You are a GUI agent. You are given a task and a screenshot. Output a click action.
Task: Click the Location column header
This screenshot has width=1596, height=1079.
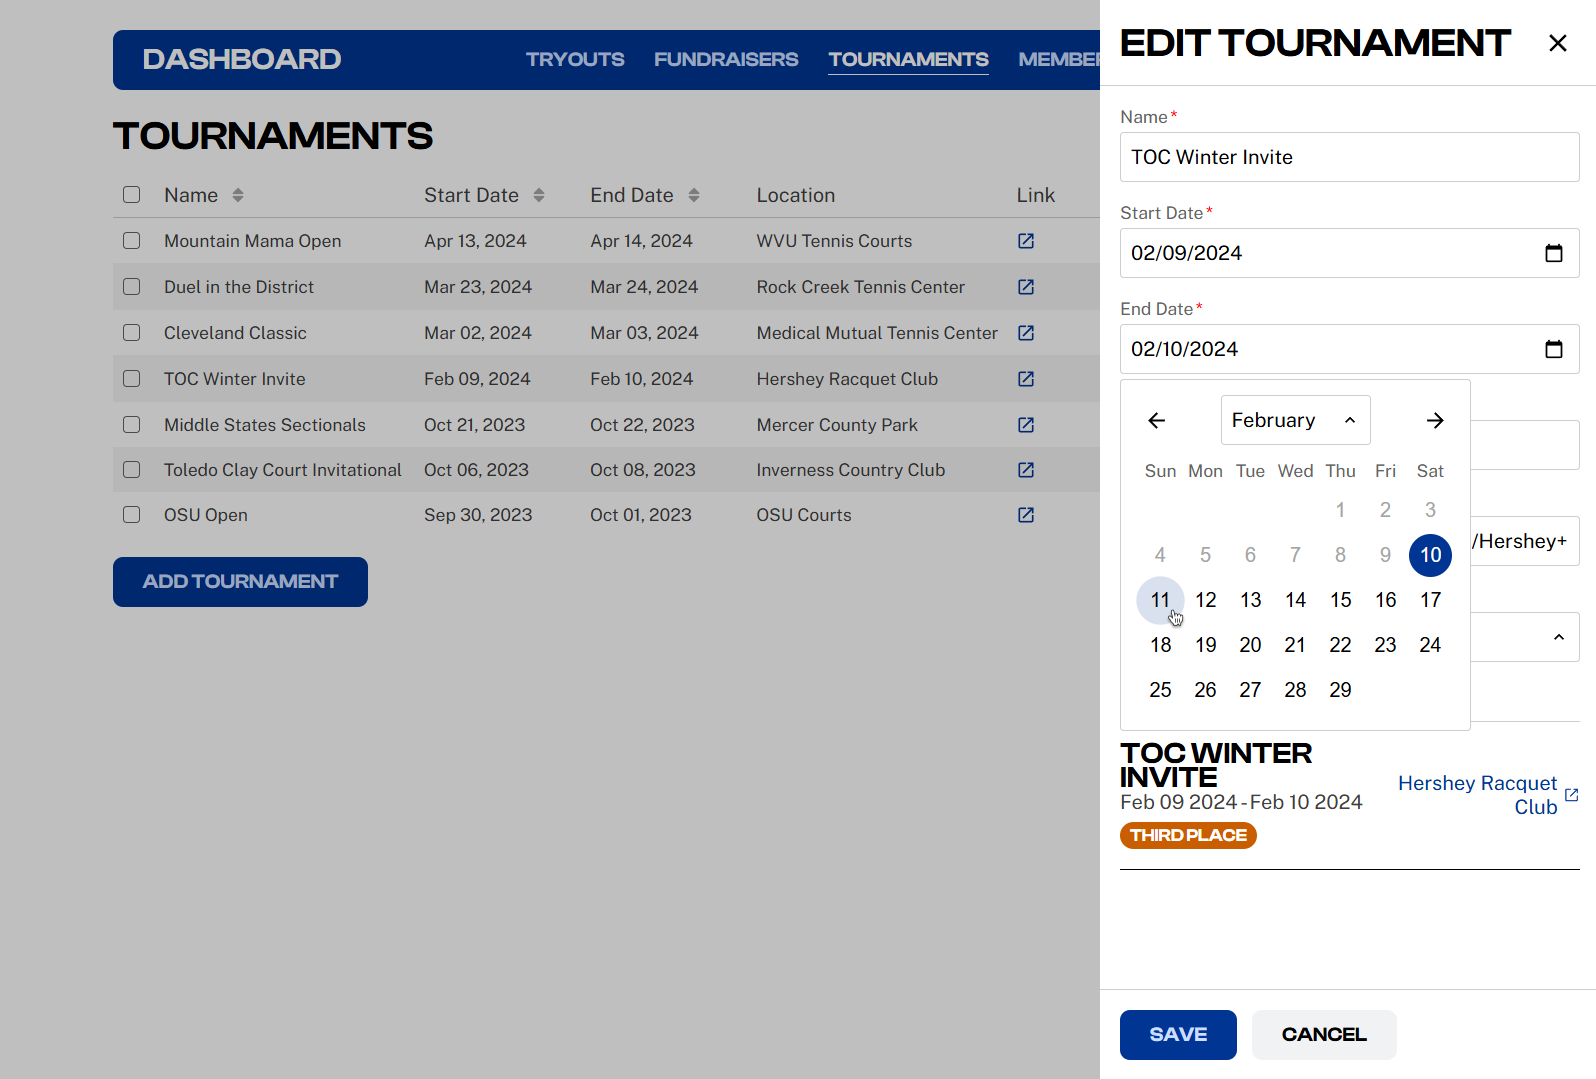[x=795, y=195]
